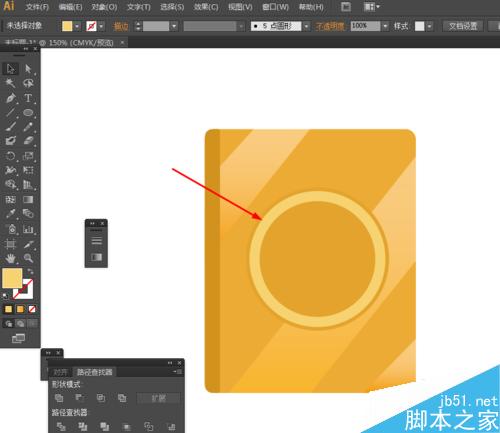Screen dimensions: 500x433
Task: Click the 扩展 button in Pathfinder
Action: [x=159, y=398]
